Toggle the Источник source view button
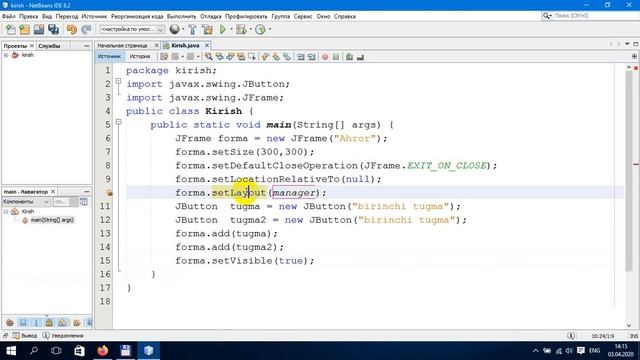This screenshot has height=360, width=640. 109,56
